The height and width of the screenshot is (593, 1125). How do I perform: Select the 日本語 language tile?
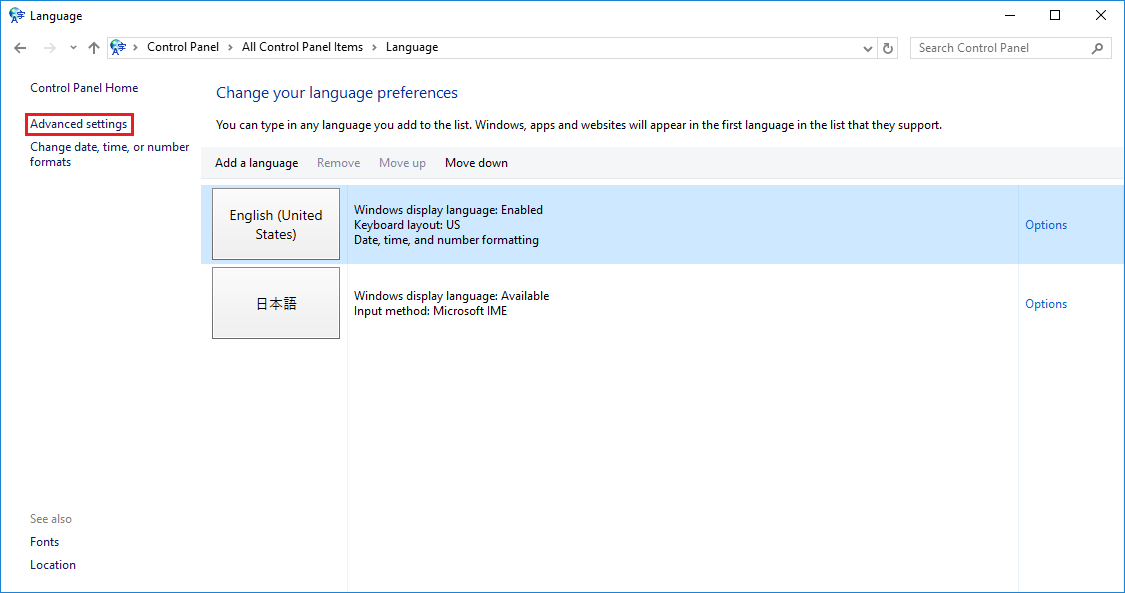click(276, 304)
